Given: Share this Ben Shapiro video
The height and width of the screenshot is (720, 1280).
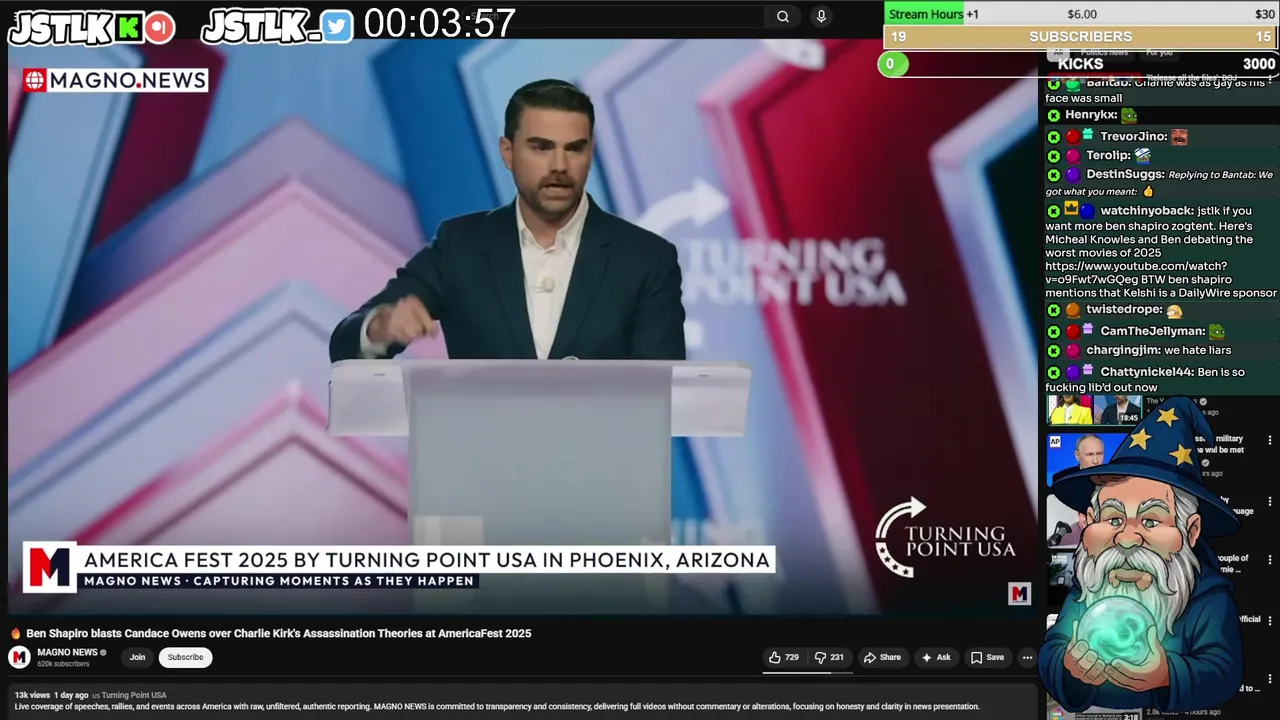Looking at the screenshot, I should pyautogui.click(x=882, y=657).
